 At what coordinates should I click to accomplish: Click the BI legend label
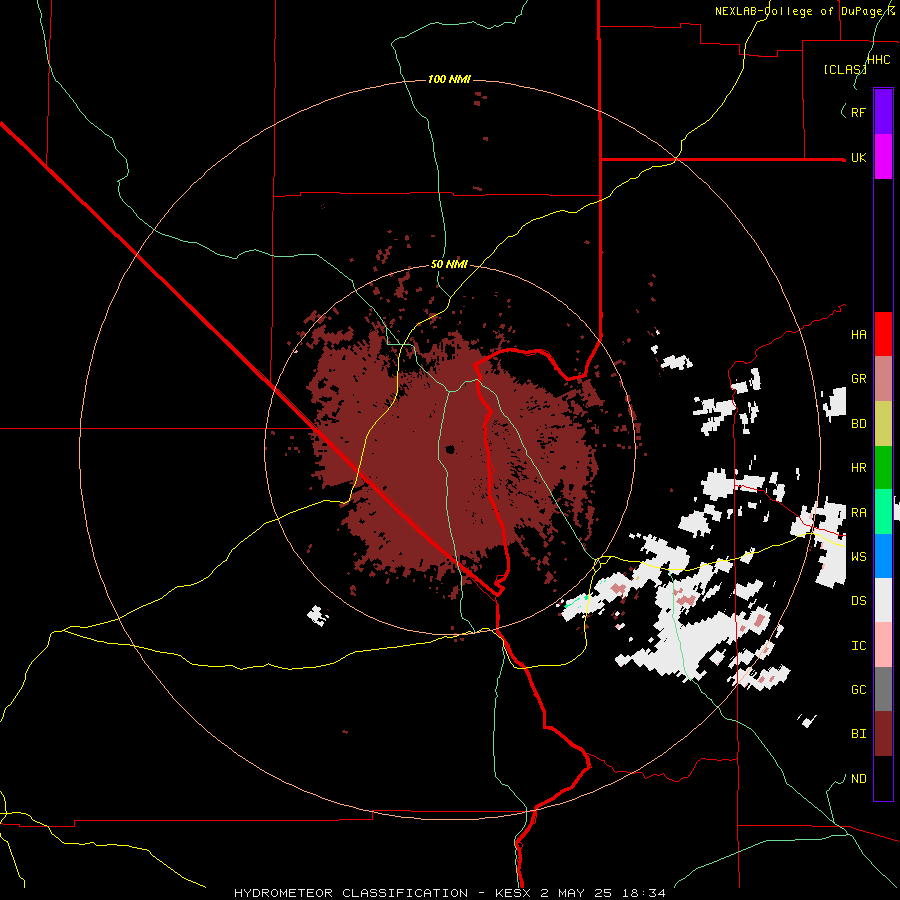click(858, 734)
